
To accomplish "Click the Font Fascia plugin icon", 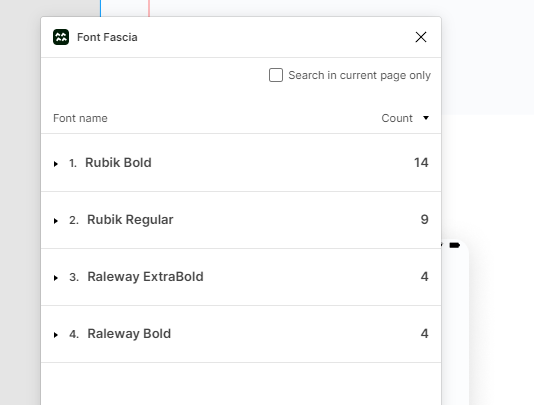I will (61, 37).
